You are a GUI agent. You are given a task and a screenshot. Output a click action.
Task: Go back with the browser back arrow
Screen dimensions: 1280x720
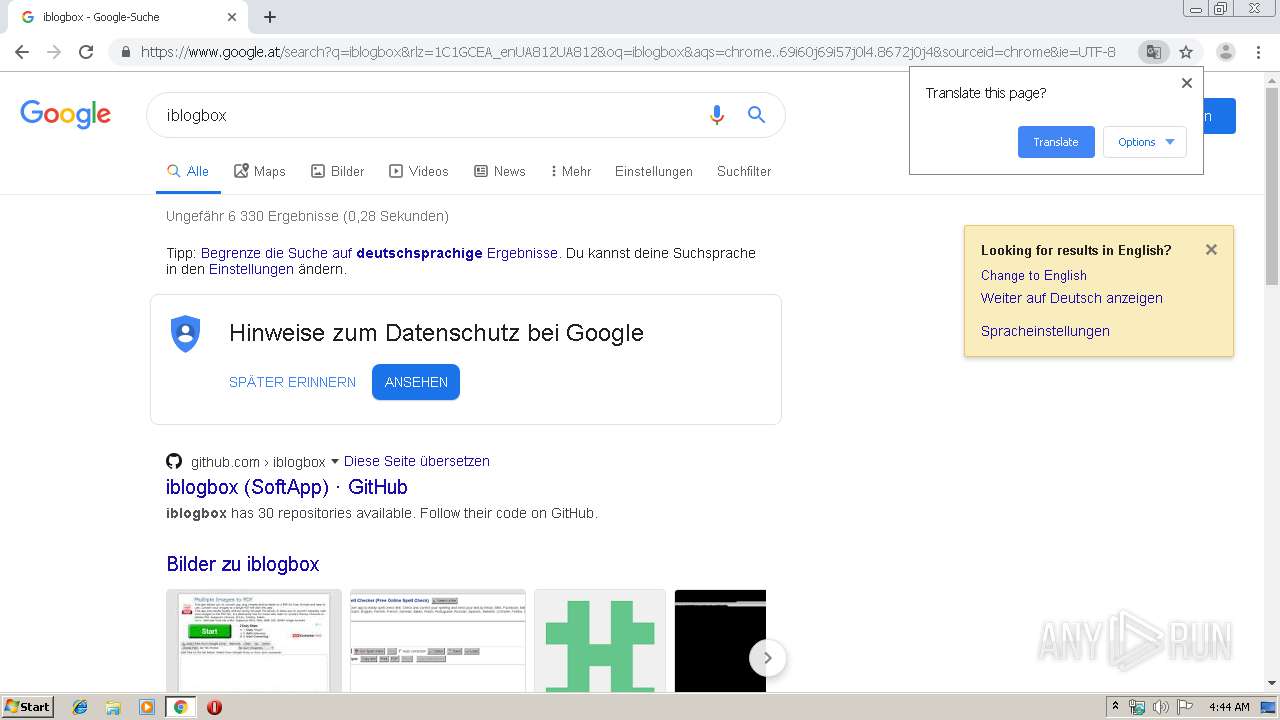22,52
